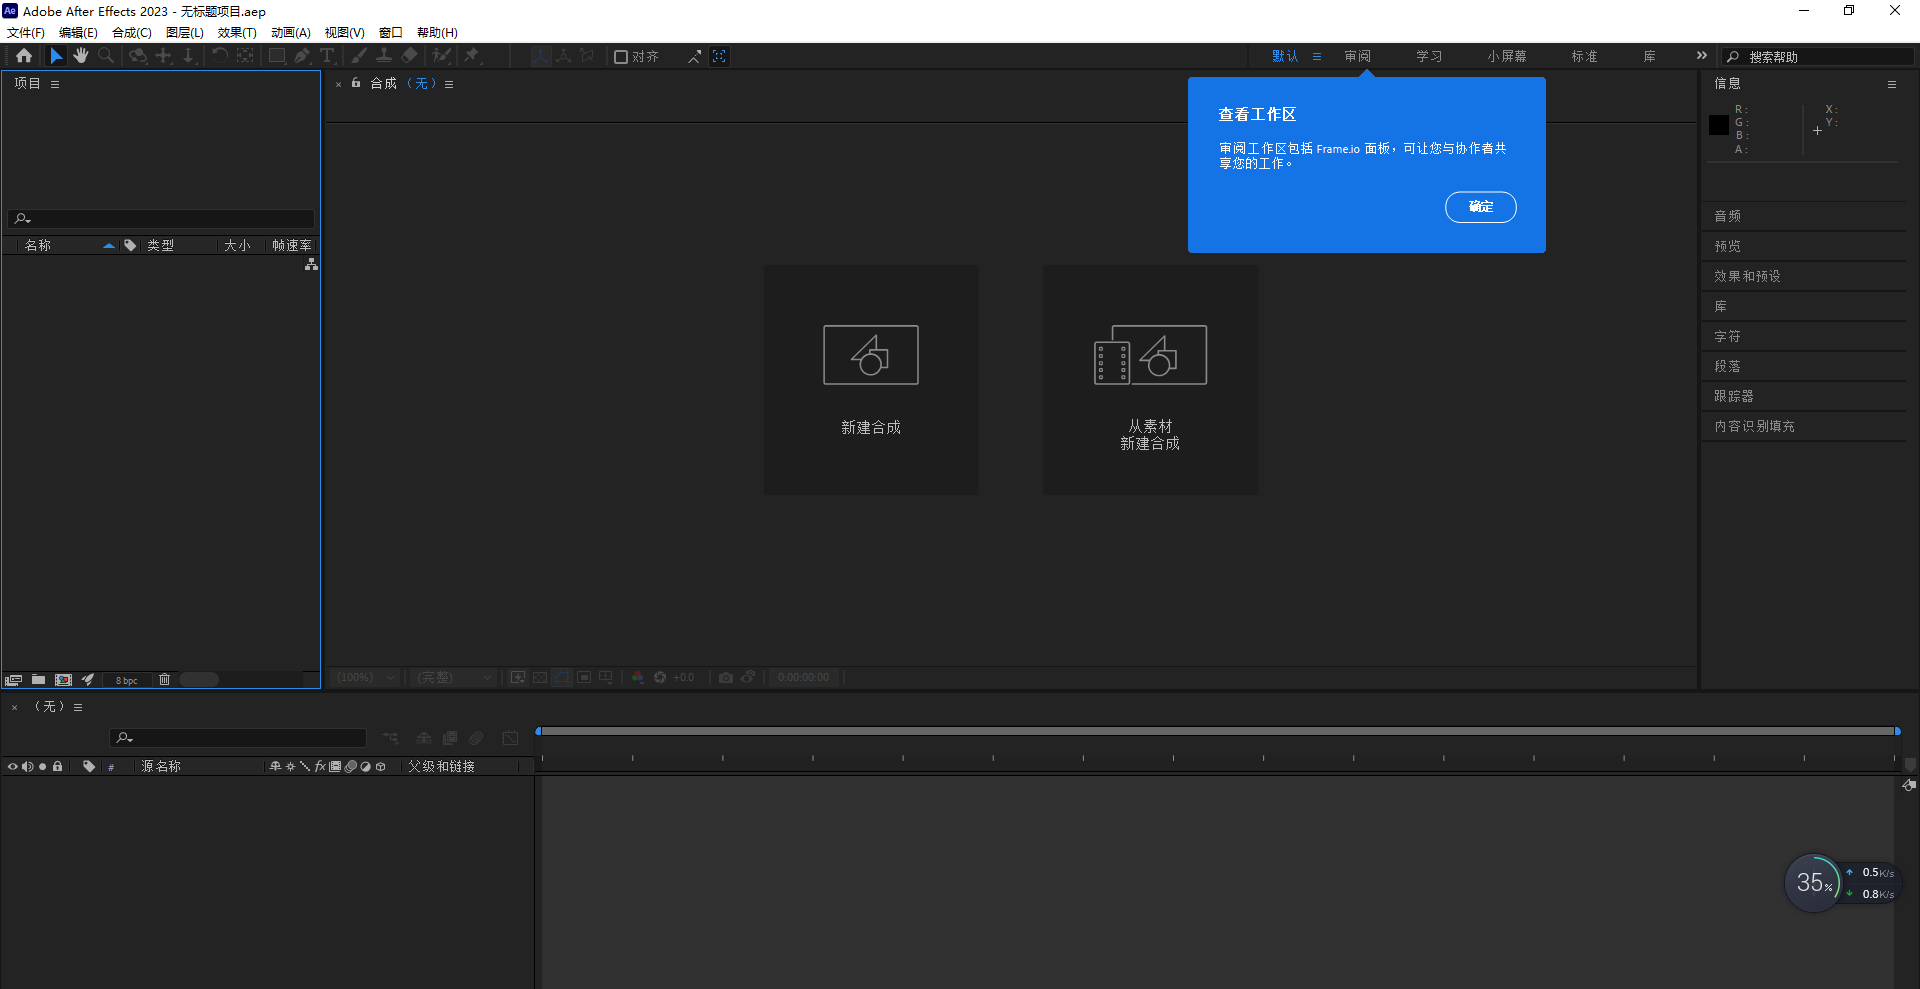Toggle the local axis mode button

540,56
